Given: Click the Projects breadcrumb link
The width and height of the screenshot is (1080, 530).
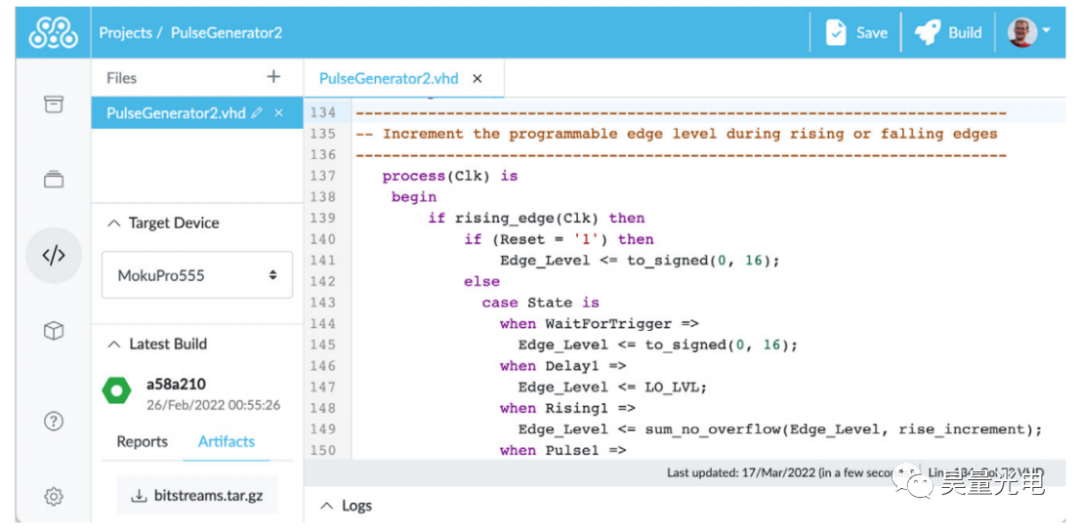Looking at the screenshot, I should (124, 32).
